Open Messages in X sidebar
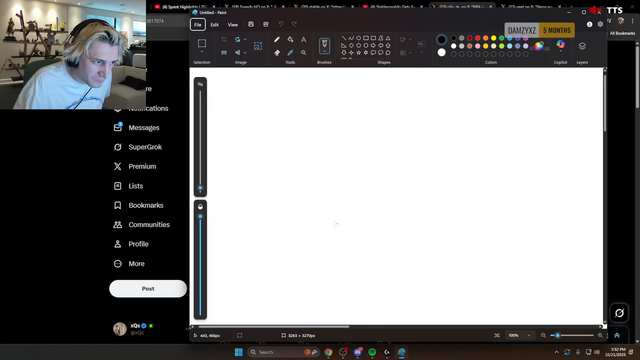The height and width of the screenshot is (360, 640). pos(137,128)
